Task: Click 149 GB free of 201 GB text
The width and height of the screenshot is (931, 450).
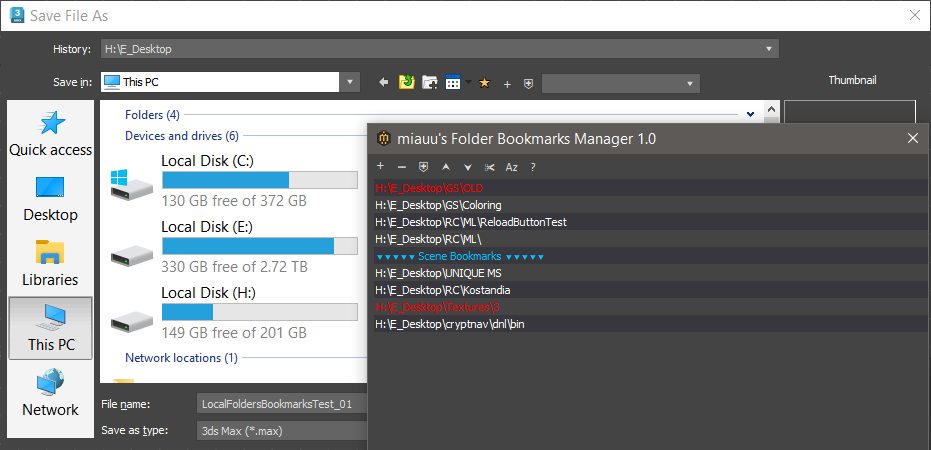Action: pyautogui.click(x=234, y=333)
